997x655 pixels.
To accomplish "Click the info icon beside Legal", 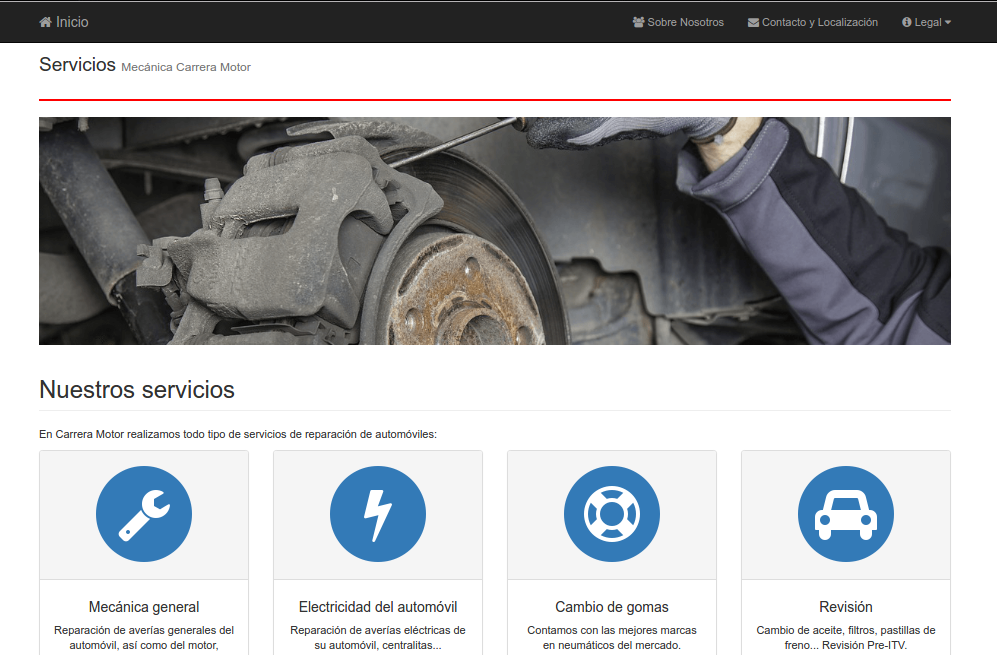I will coord(907,22).
